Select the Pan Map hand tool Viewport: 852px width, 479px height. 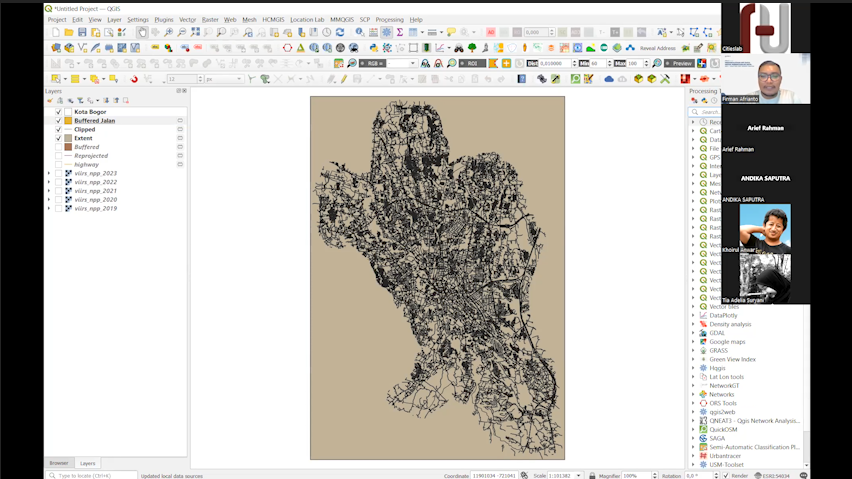(x=143, y=32)
